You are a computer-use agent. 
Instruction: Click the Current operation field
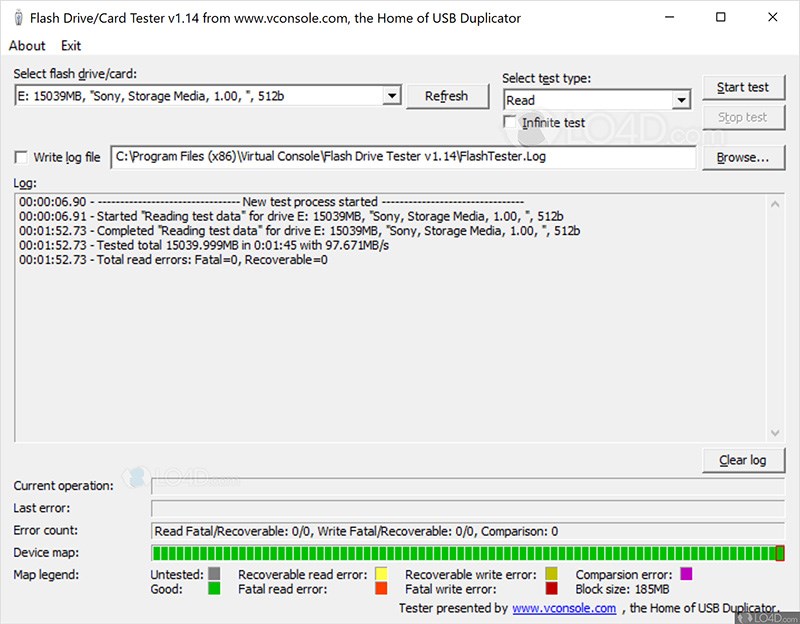point(468,486)
